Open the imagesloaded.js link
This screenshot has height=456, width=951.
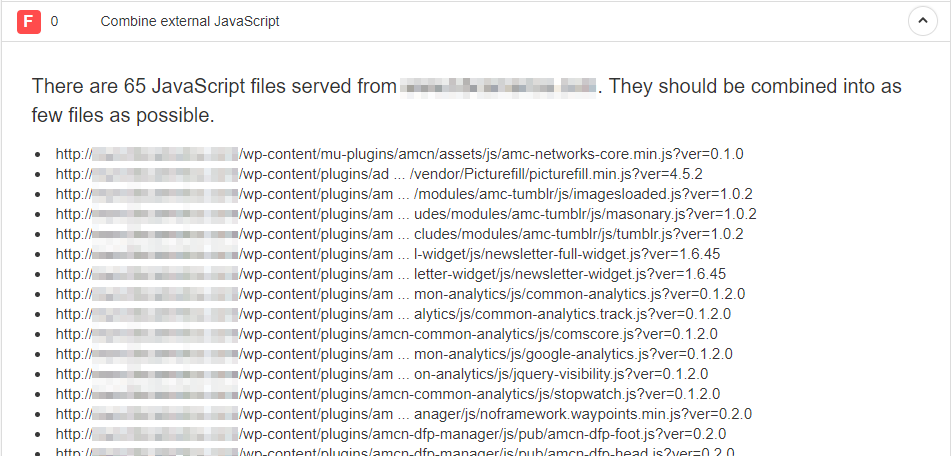click(404, 194)
